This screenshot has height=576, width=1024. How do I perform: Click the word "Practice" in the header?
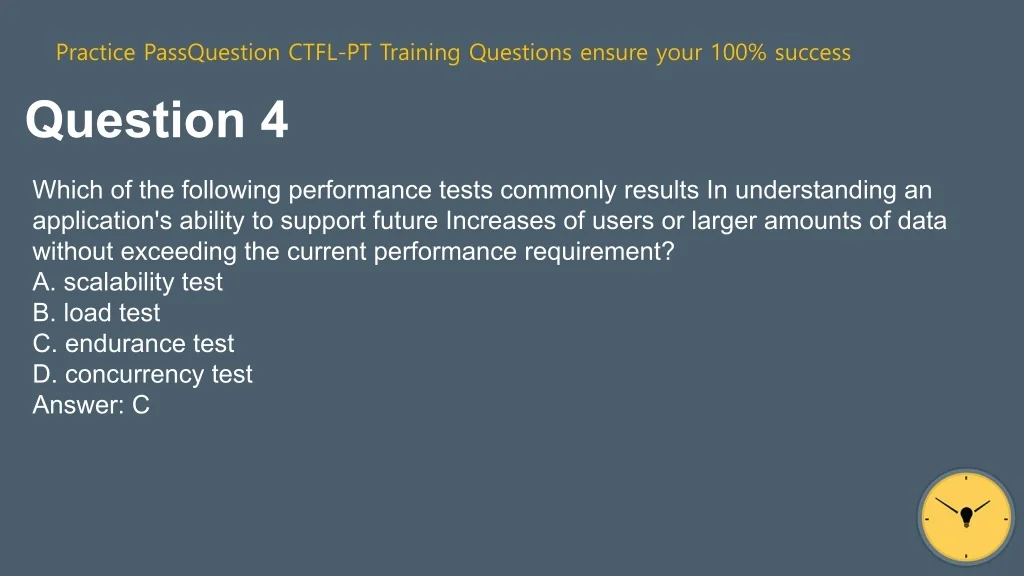(x=97, y=53)
